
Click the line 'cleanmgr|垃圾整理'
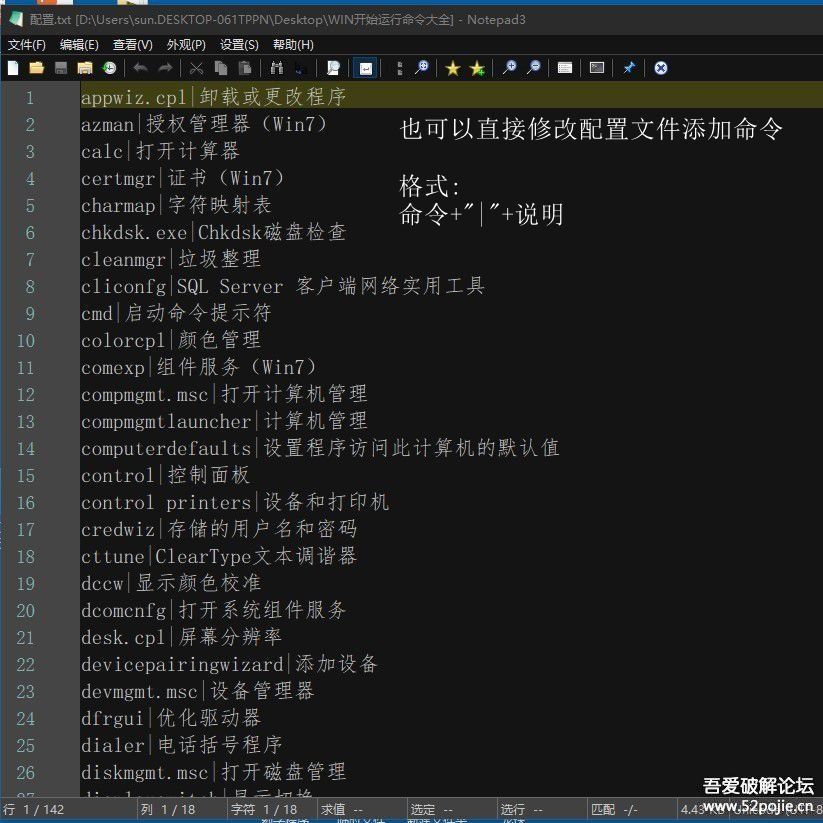[171, 259]
